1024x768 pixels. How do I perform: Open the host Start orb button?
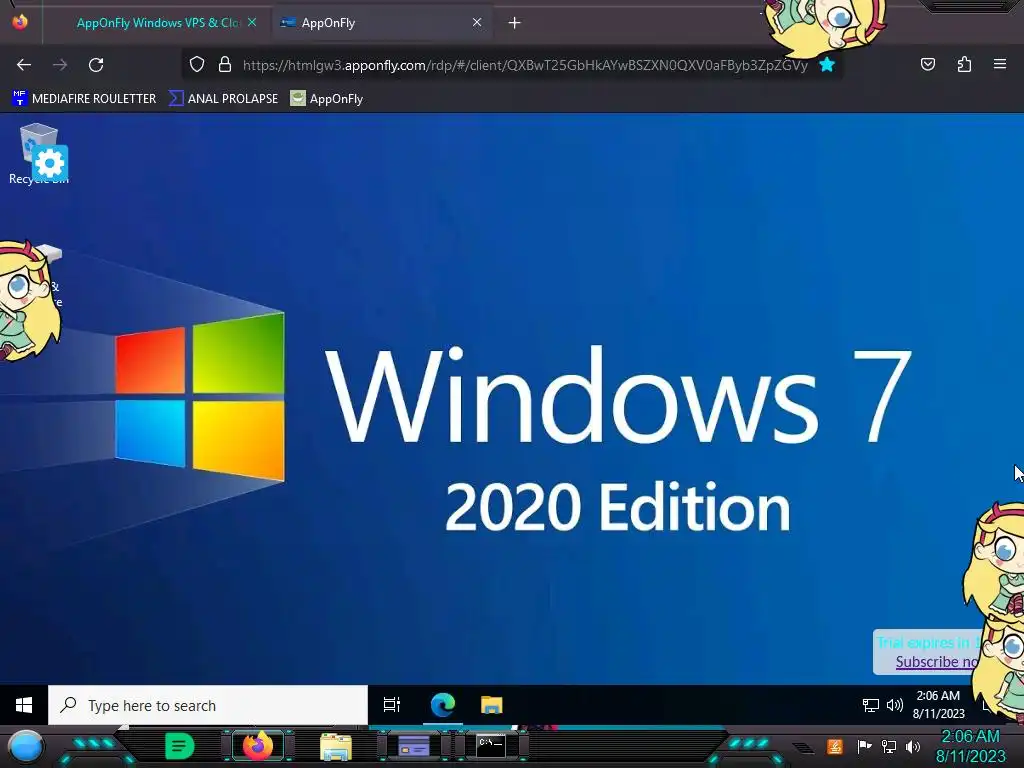[25, 747]
